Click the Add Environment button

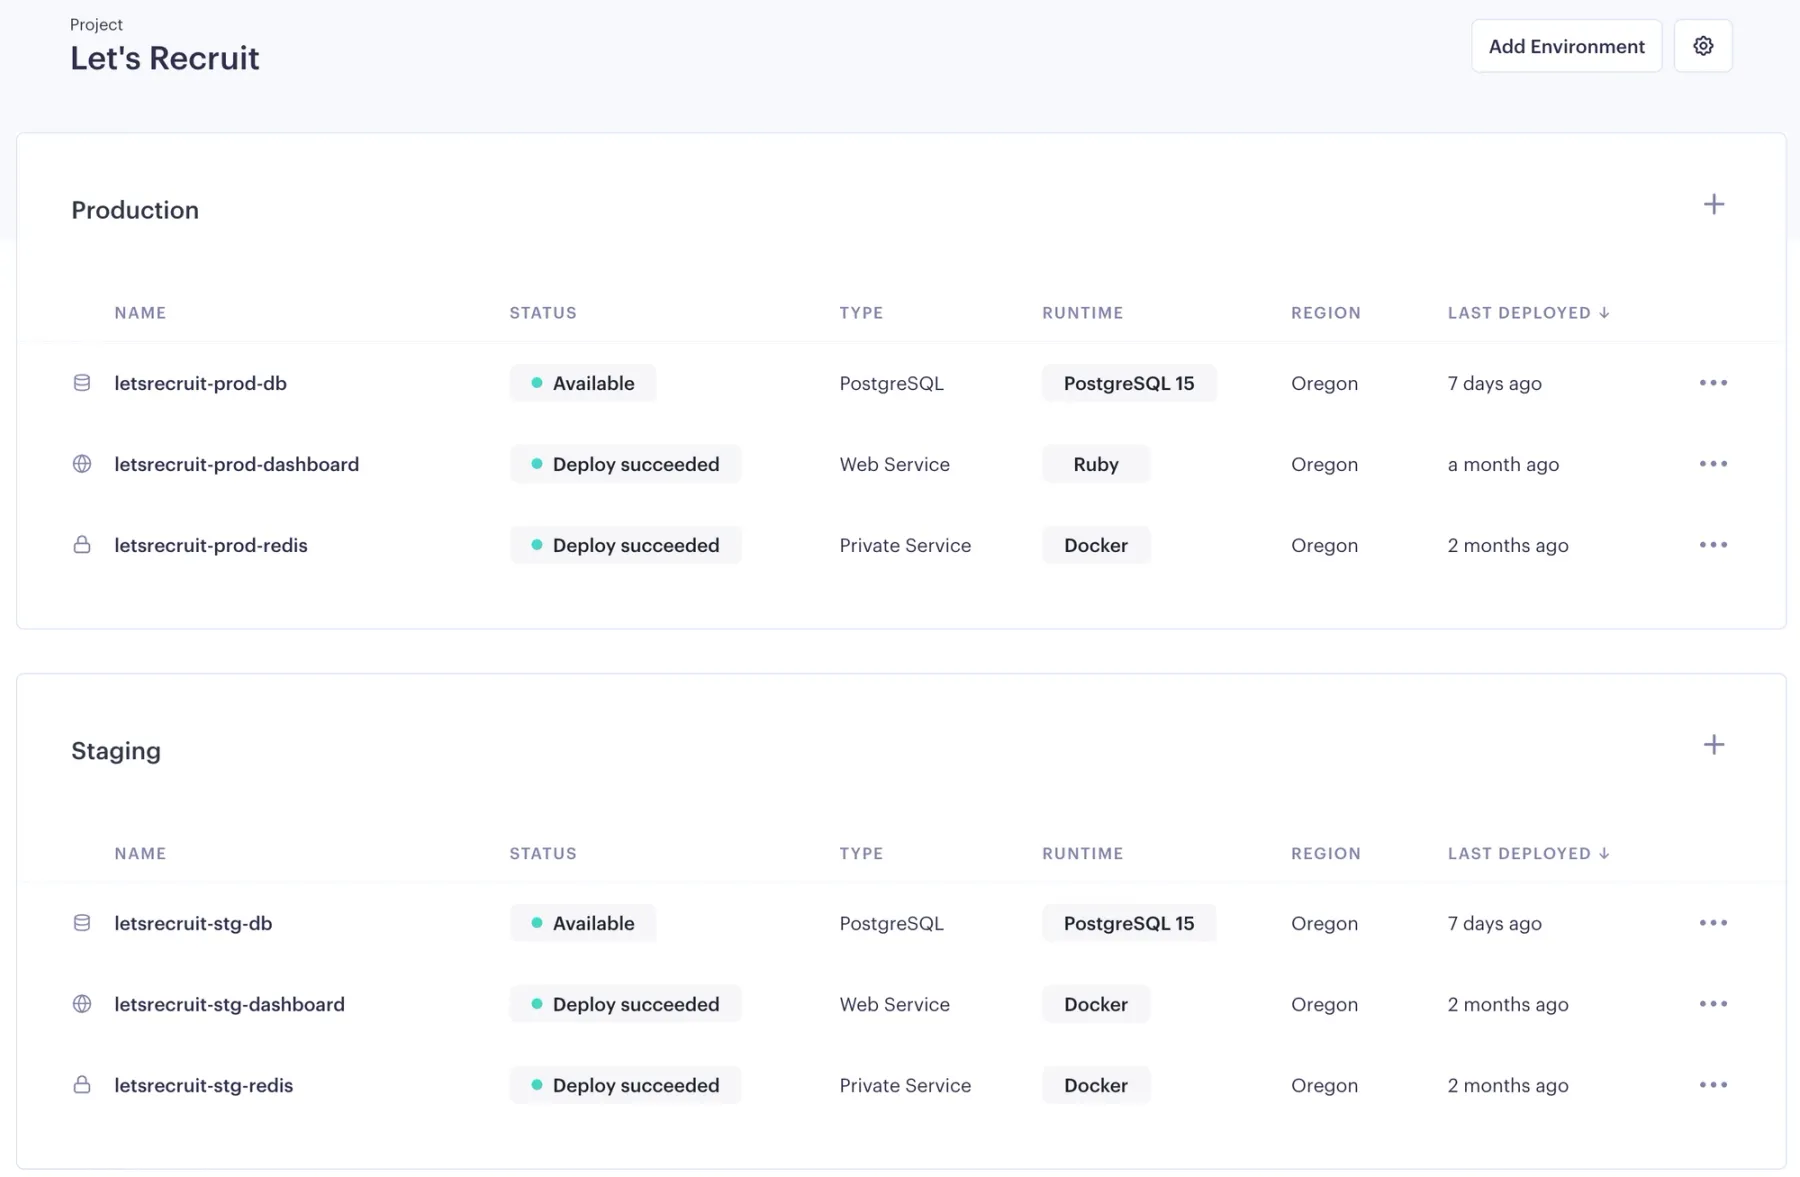[x=1566, y=45]
